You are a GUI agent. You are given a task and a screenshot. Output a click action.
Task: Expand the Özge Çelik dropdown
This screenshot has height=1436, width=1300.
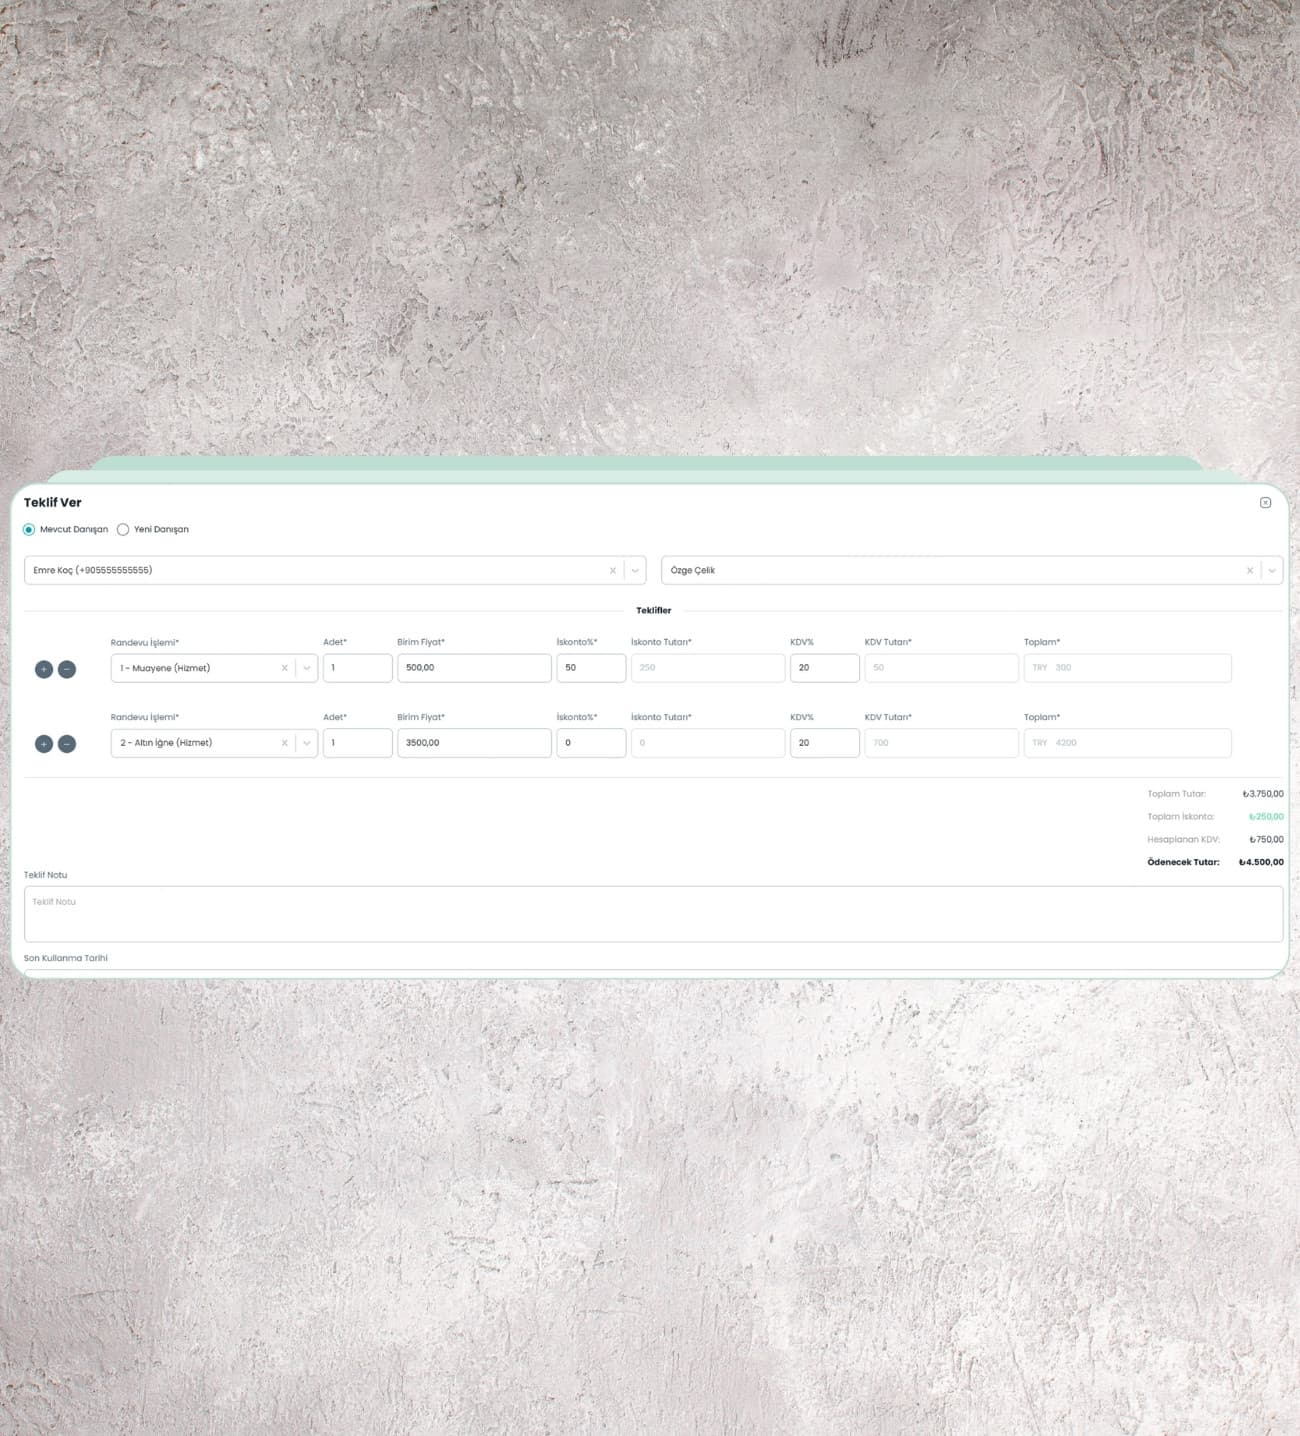1271,571
